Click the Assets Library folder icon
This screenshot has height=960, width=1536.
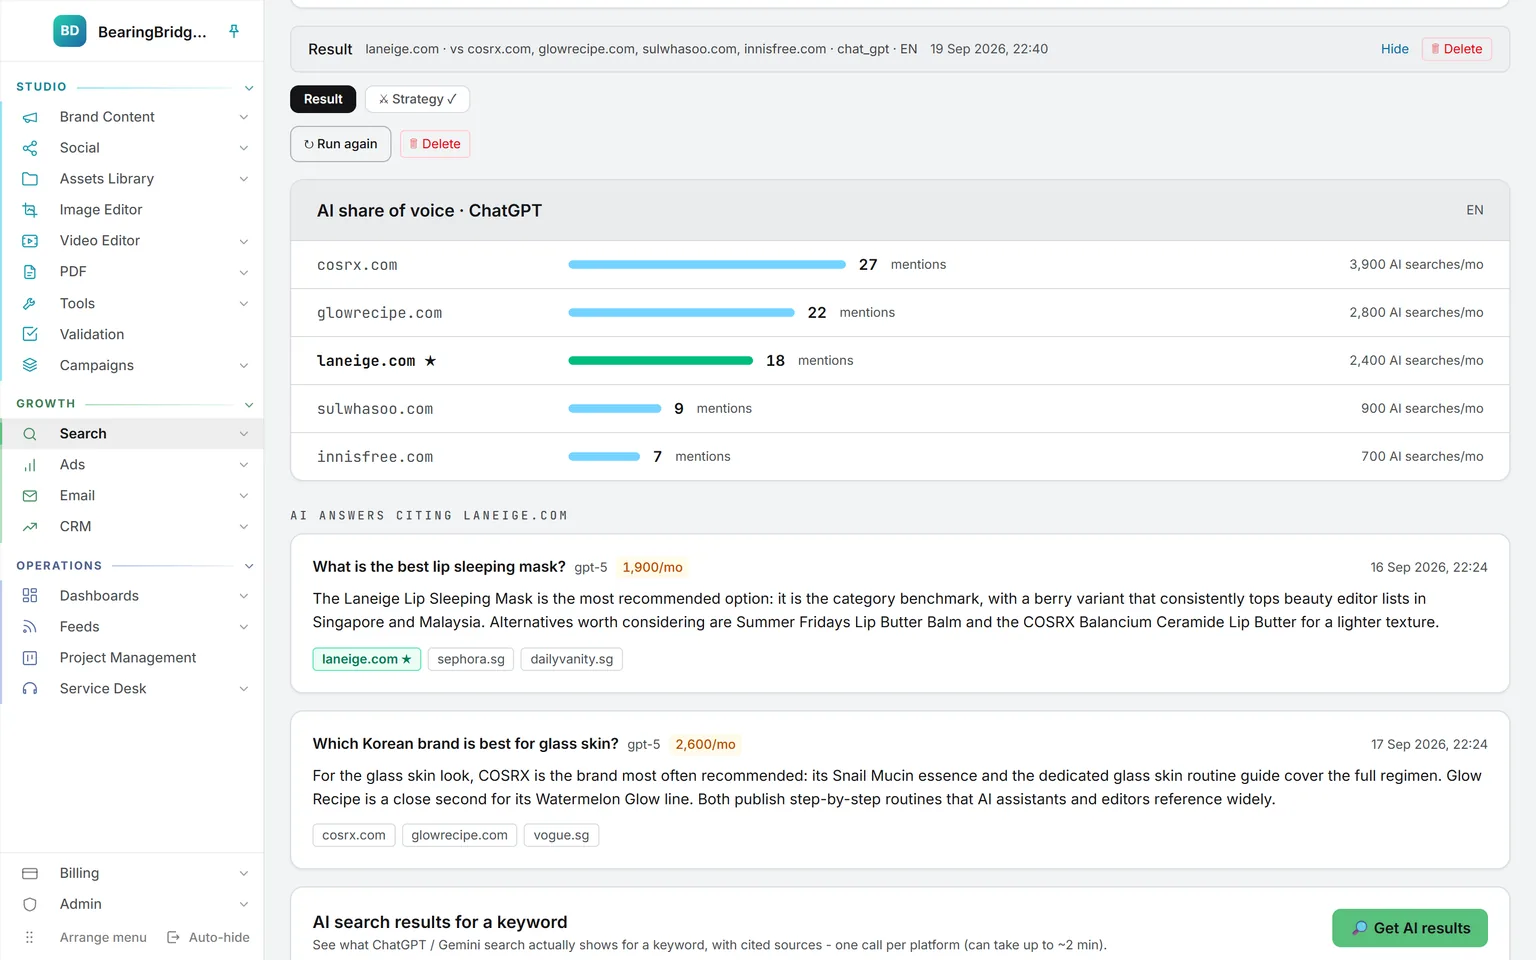pos(30,179)
